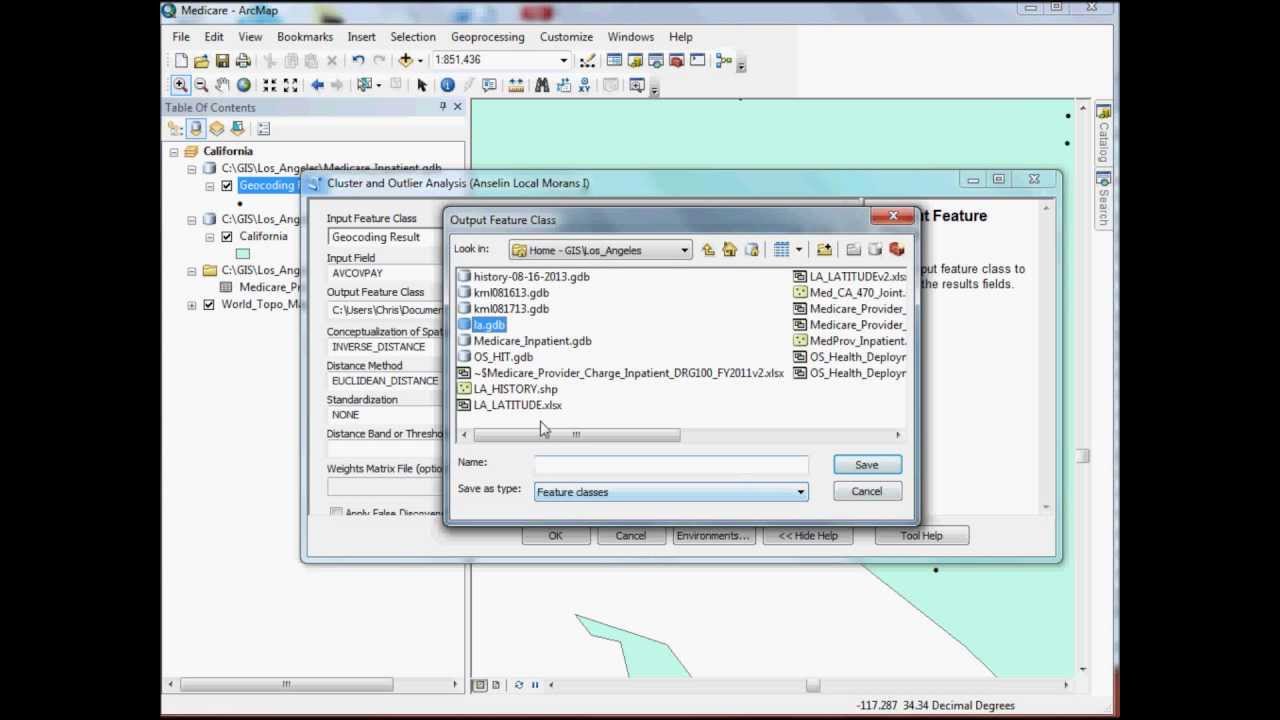This screenshot has height=720, width=1280.
Task: Toggle World_Topo_Map layer checkbox
Action: 209,305
